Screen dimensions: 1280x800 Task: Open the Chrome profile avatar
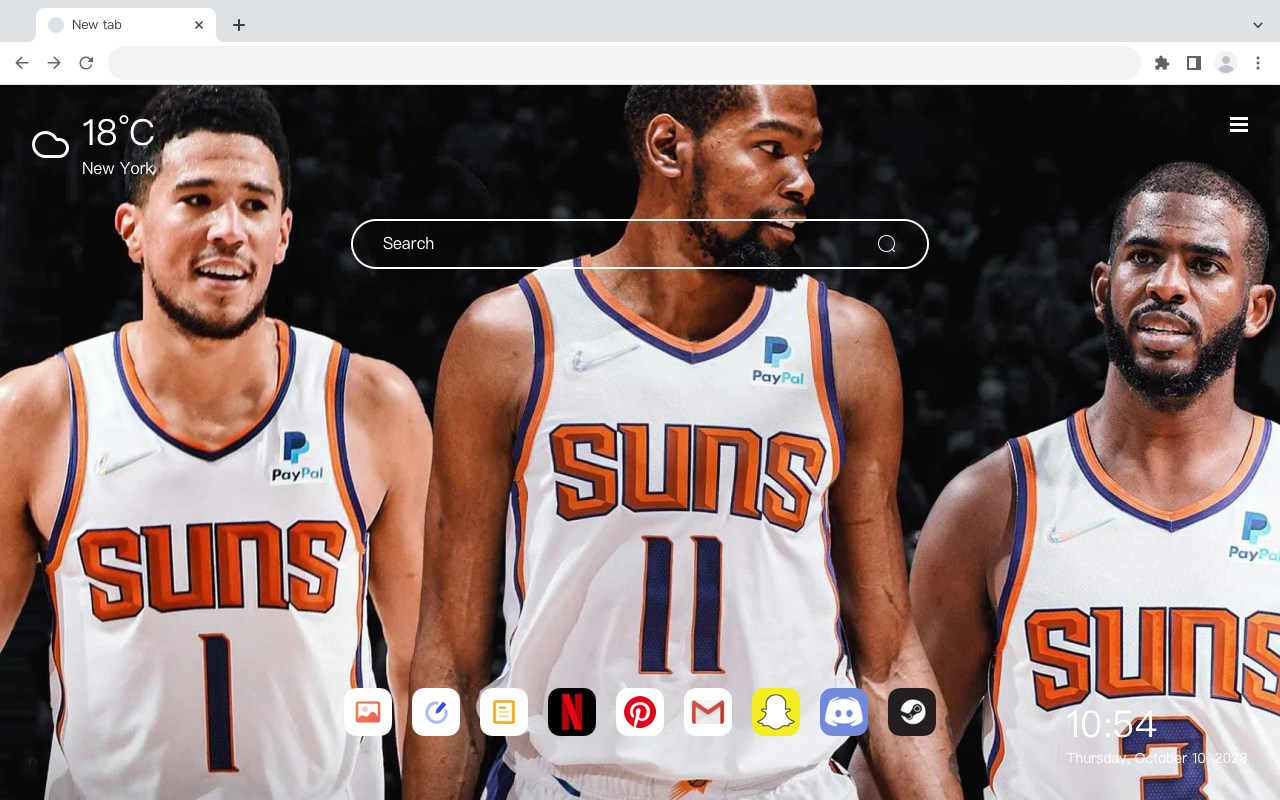1226,63
